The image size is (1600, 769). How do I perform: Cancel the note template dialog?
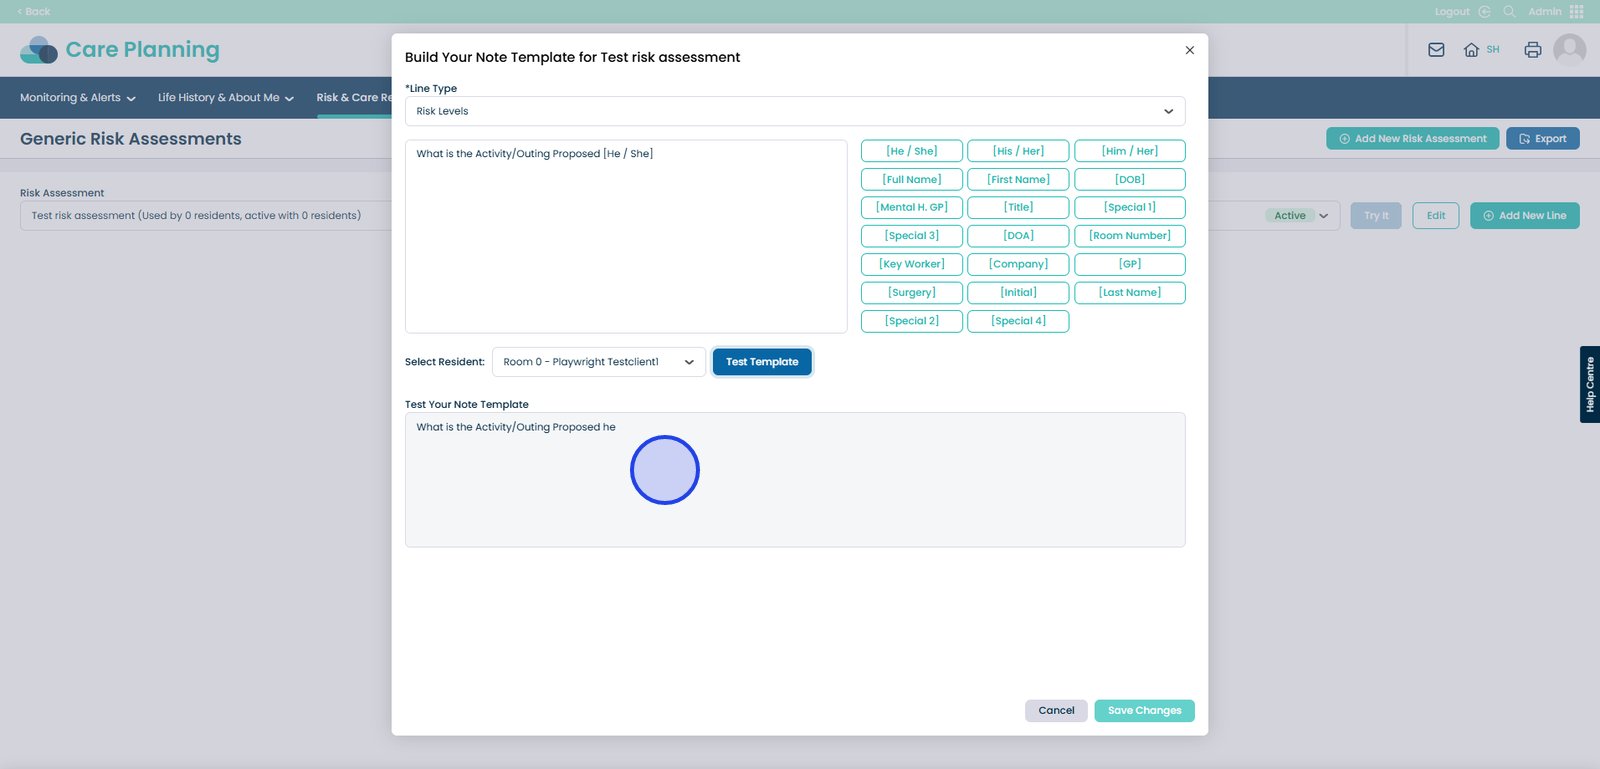point(1056,711)
